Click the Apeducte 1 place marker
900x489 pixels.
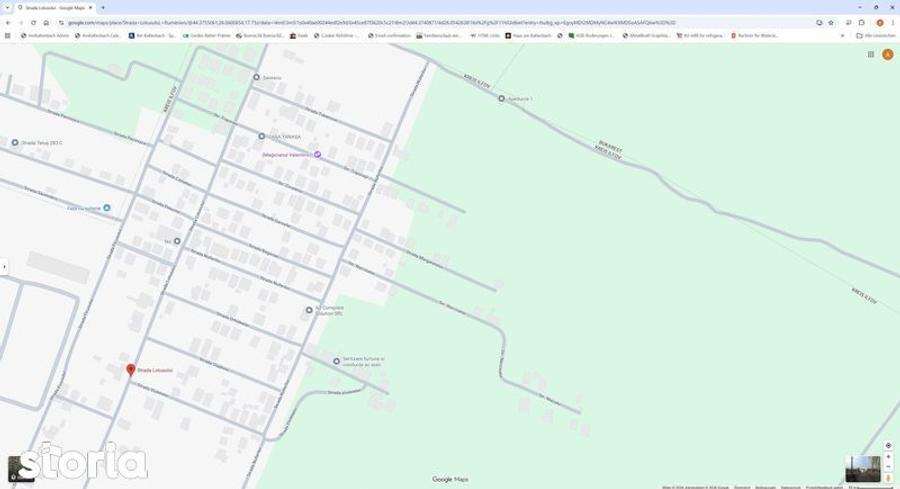coord(501,98)
